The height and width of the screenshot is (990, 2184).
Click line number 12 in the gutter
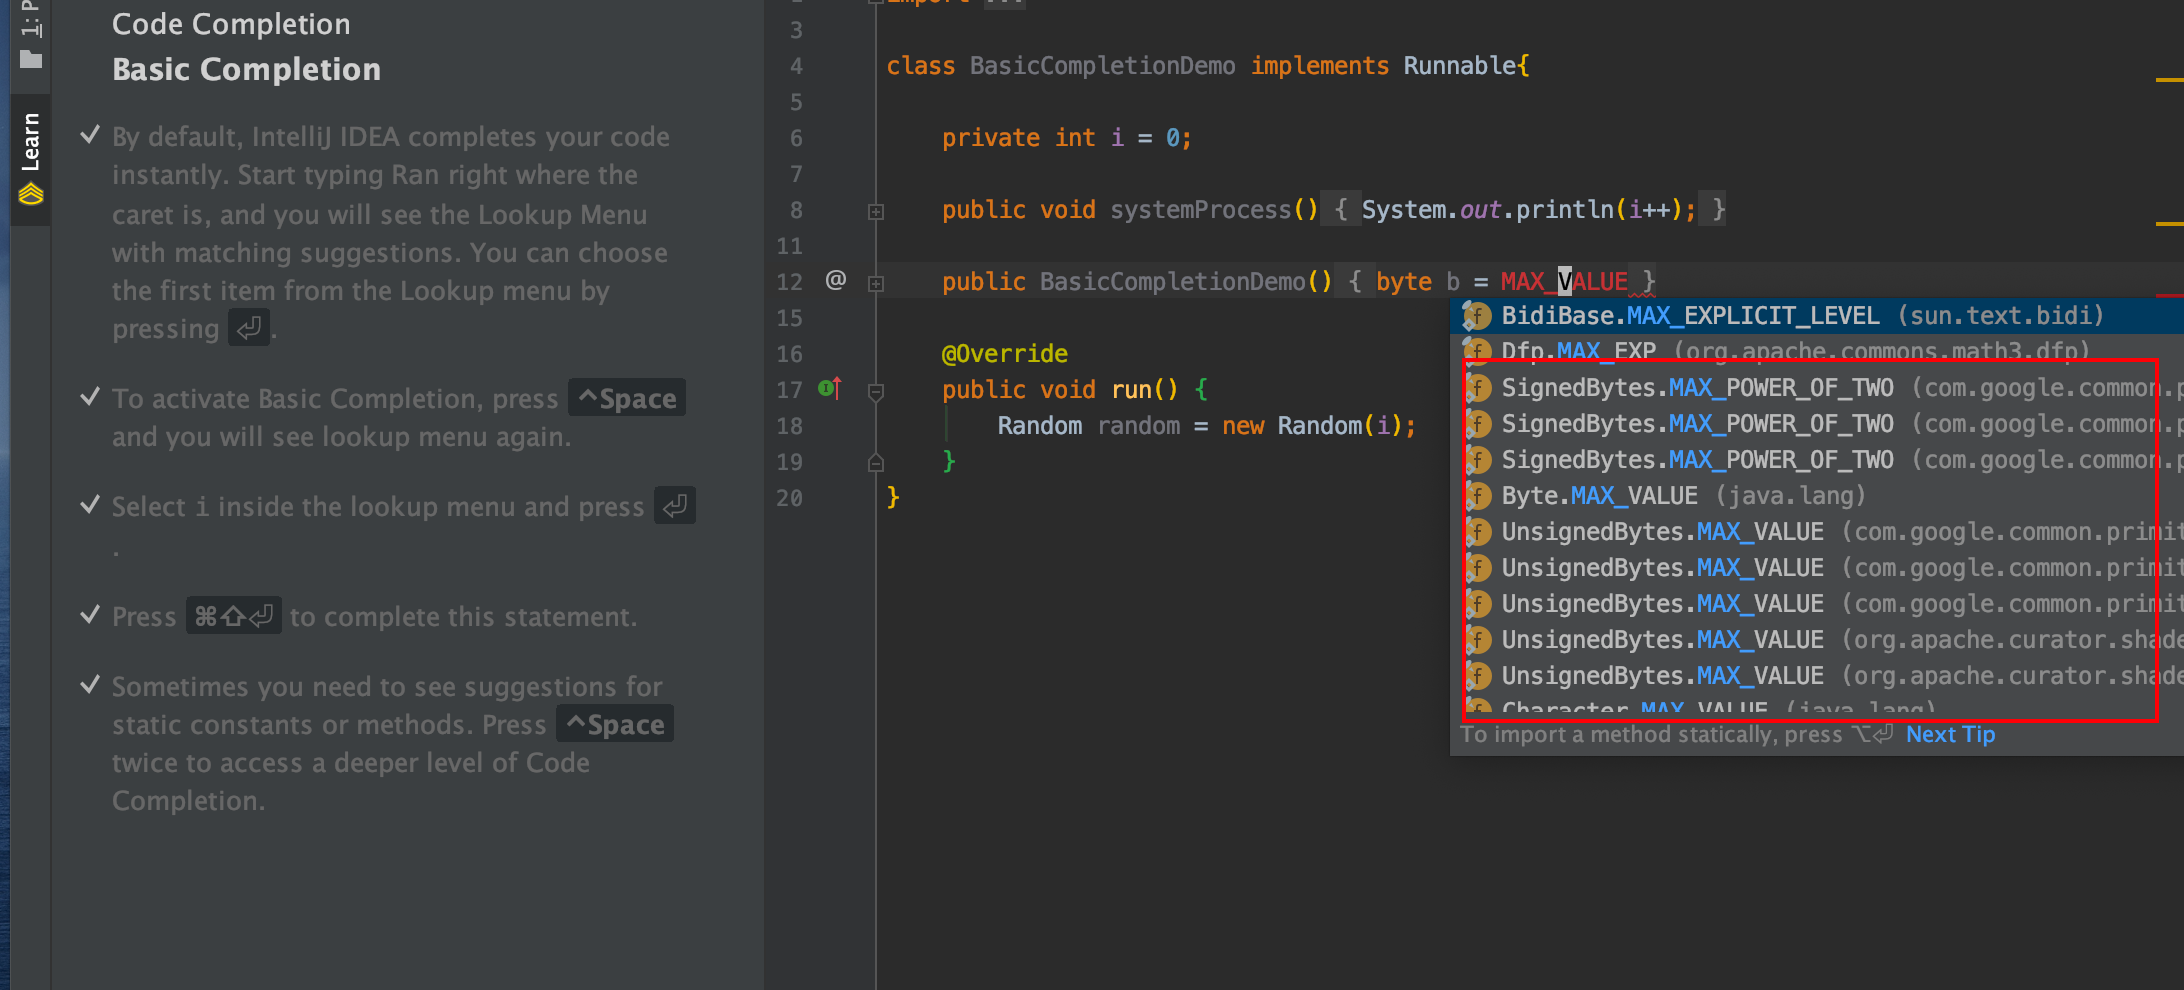pyautogui.click(x=789, y=282)
